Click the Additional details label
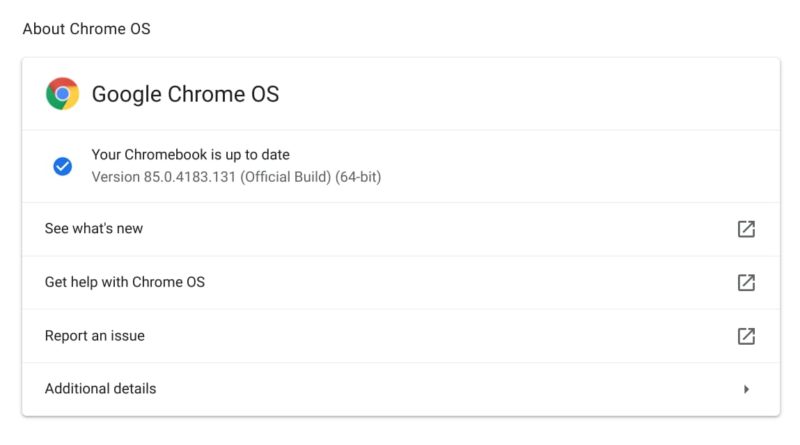The width and height of the screenshot is (800, 445). click(x=101, y=389)
